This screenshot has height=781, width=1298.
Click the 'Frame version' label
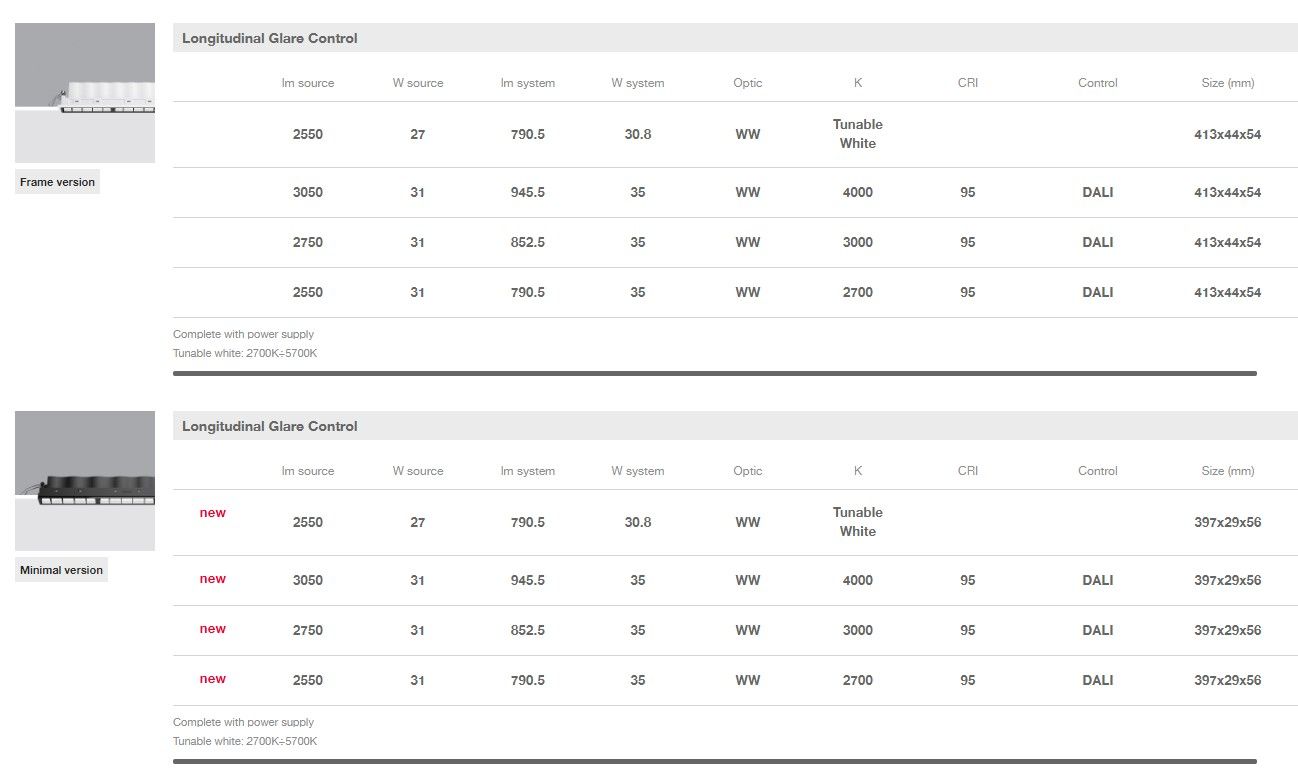click(57, 182)
